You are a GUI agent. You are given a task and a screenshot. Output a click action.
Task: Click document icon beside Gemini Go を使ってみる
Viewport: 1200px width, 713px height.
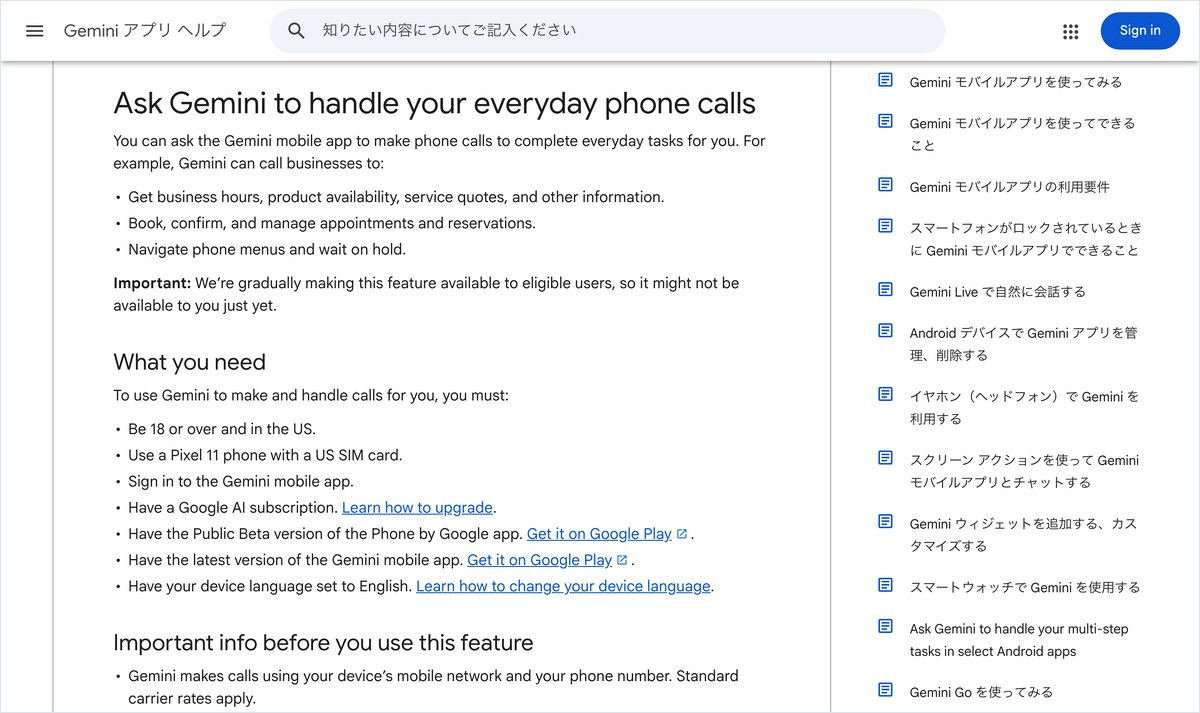[x=885, y=690]
